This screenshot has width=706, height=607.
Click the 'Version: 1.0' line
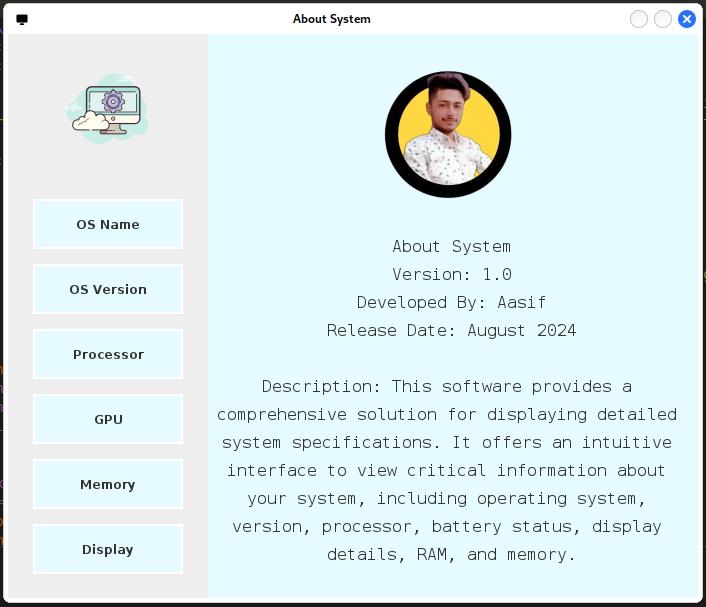point(451,274)
